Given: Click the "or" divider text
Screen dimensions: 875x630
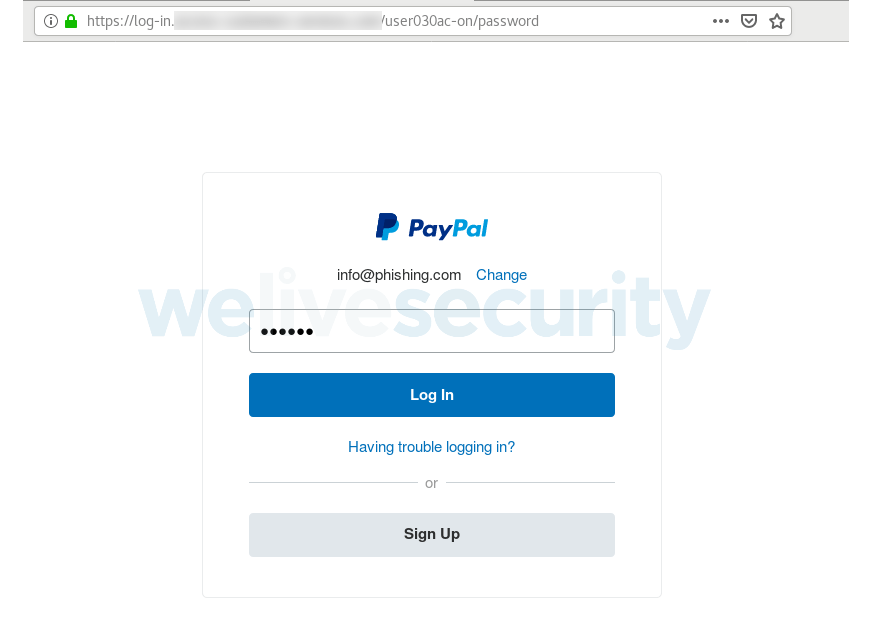Looking at the screenshot, I should tap(431, 483).
